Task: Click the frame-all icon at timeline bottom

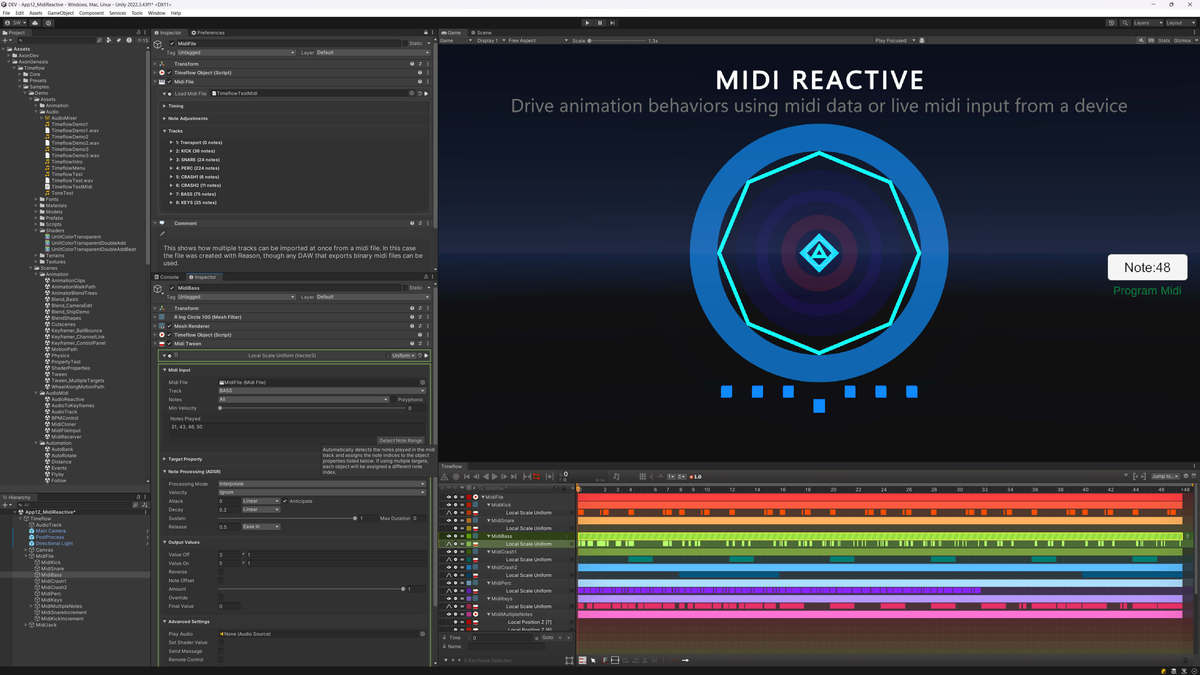Action: point(569,660)
